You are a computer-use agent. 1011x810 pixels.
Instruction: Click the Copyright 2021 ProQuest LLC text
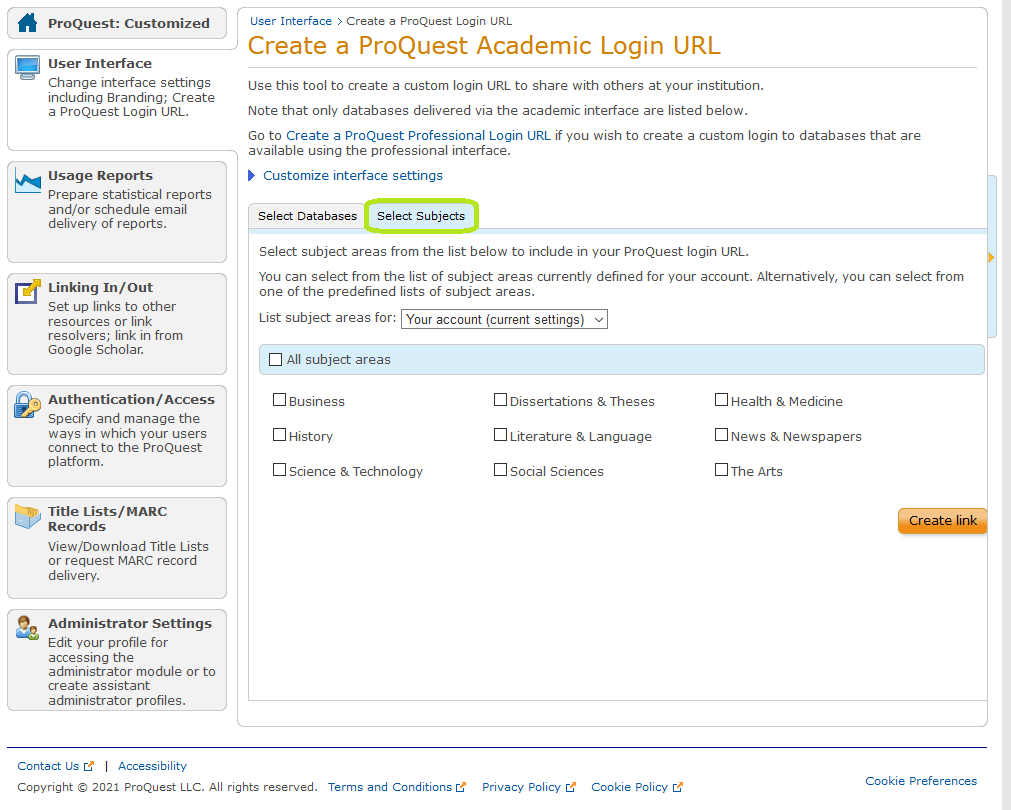pyautogui.click(x=167, y=787)
